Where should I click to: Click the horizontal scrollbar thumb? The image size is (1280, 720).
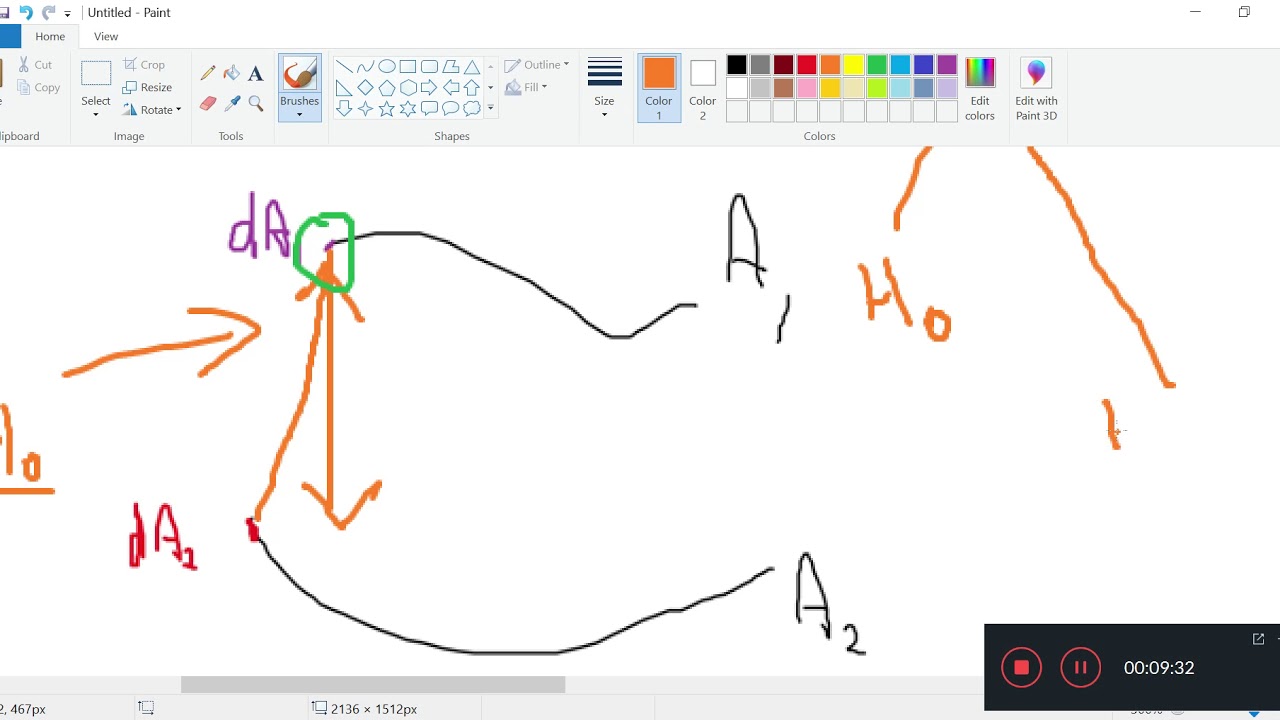(x=373, y=685)
